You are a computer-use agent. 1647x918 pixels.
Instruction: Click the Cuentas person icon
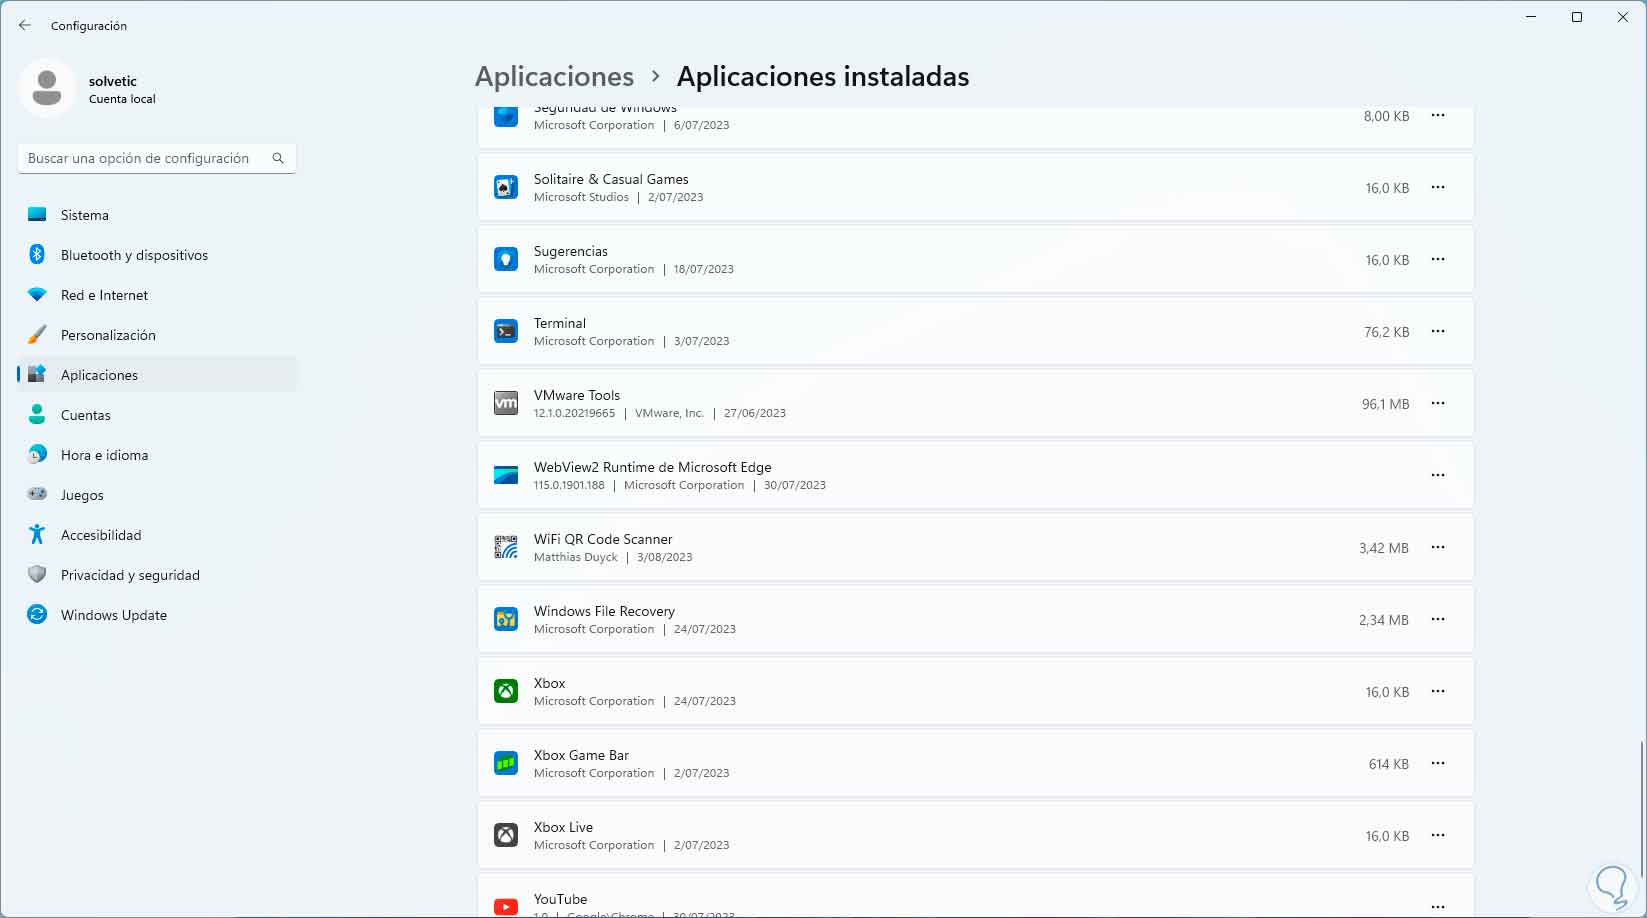37,415
